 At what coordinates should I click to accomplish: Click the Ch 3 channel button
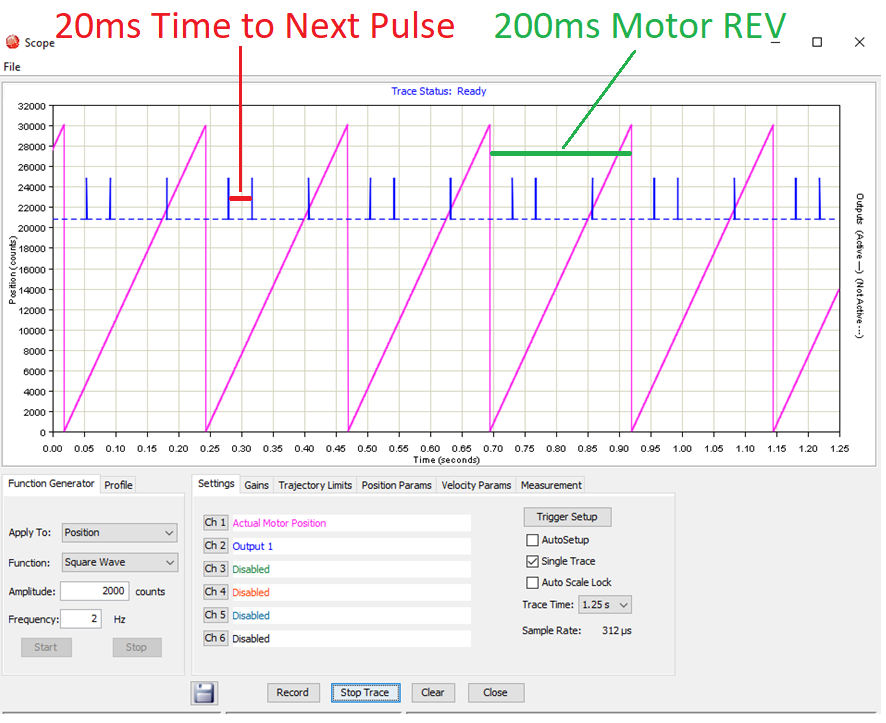click(215, 569)
